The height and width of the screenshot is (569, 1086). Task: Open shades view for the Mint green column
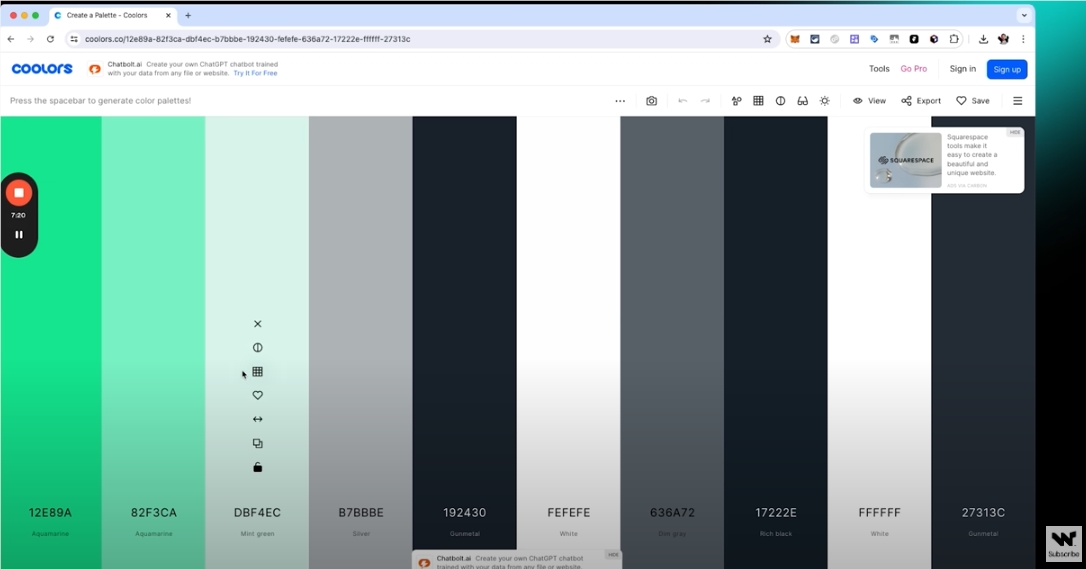point(257,372)
